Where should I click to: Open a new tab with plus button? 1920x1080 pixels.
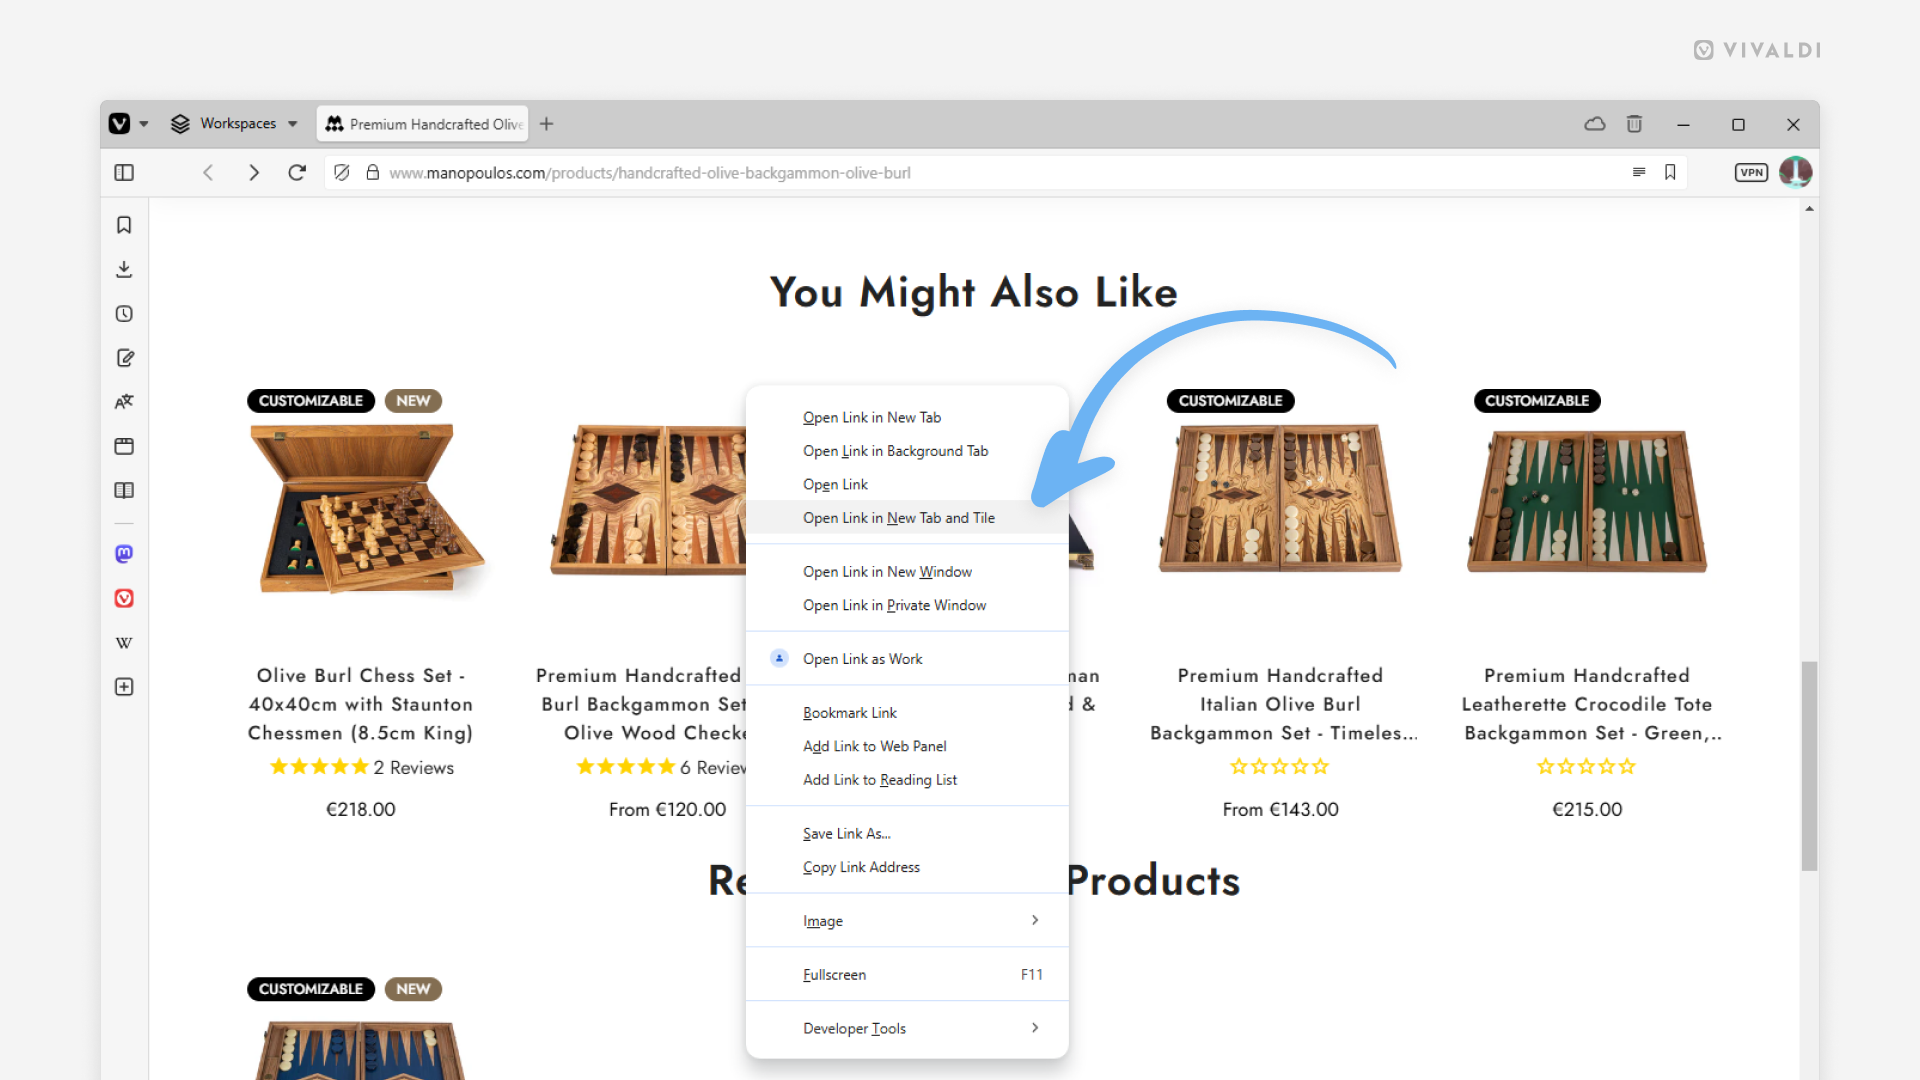(x=546, y=124)
